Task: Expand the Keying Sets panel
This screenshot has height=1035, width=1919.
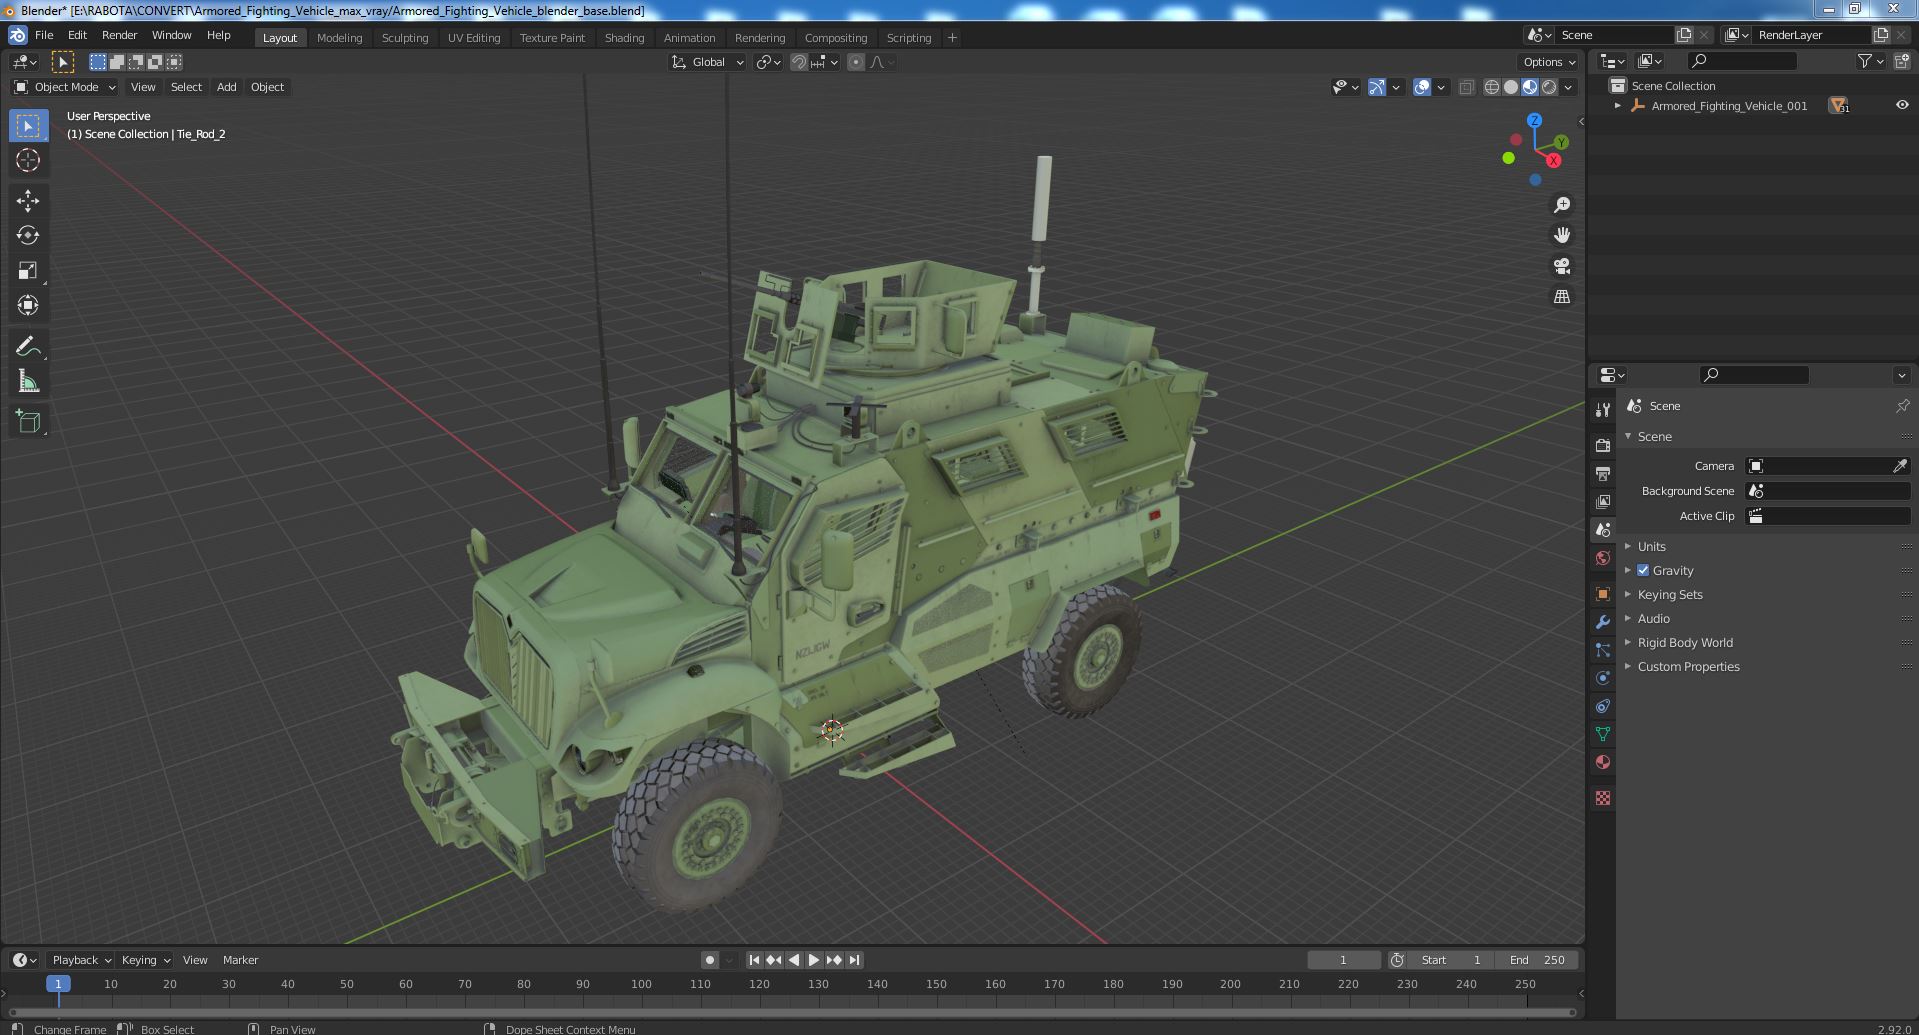Action: (1669, 594)
